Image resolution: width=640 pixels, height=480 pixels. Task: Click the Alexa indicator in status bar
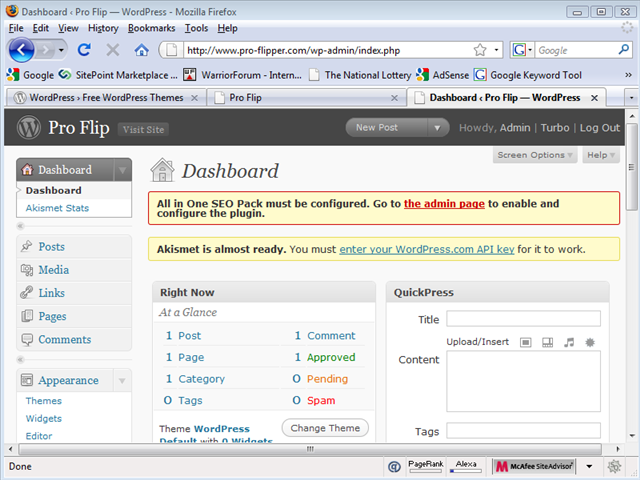466,466
